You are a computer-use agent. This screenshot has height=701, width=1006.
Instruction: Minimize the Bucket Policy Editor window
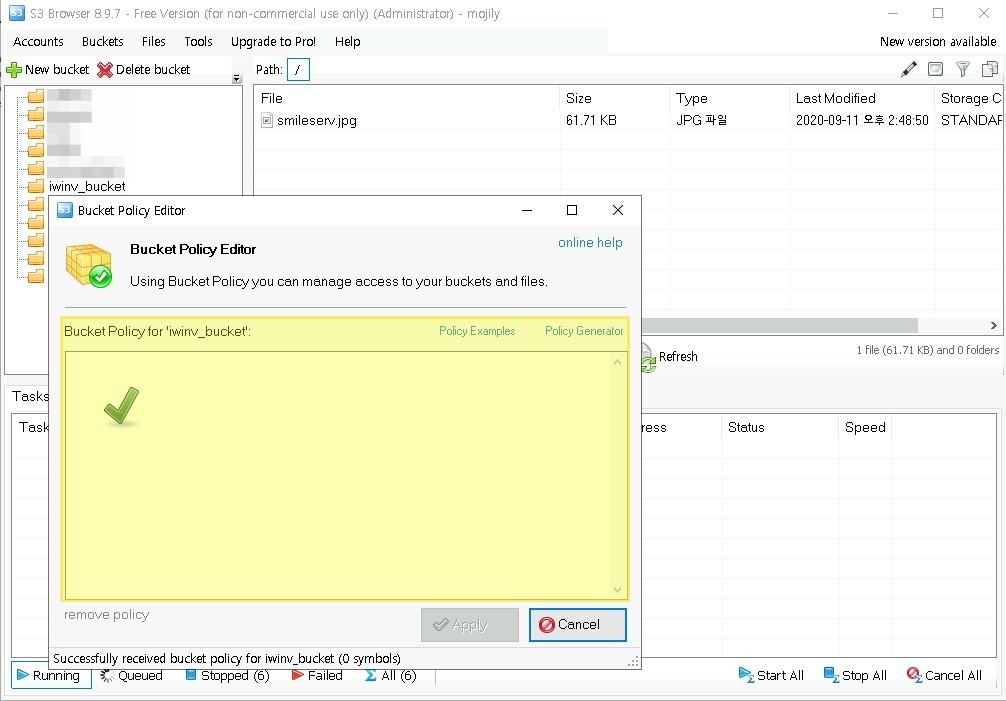pos(527,210)
